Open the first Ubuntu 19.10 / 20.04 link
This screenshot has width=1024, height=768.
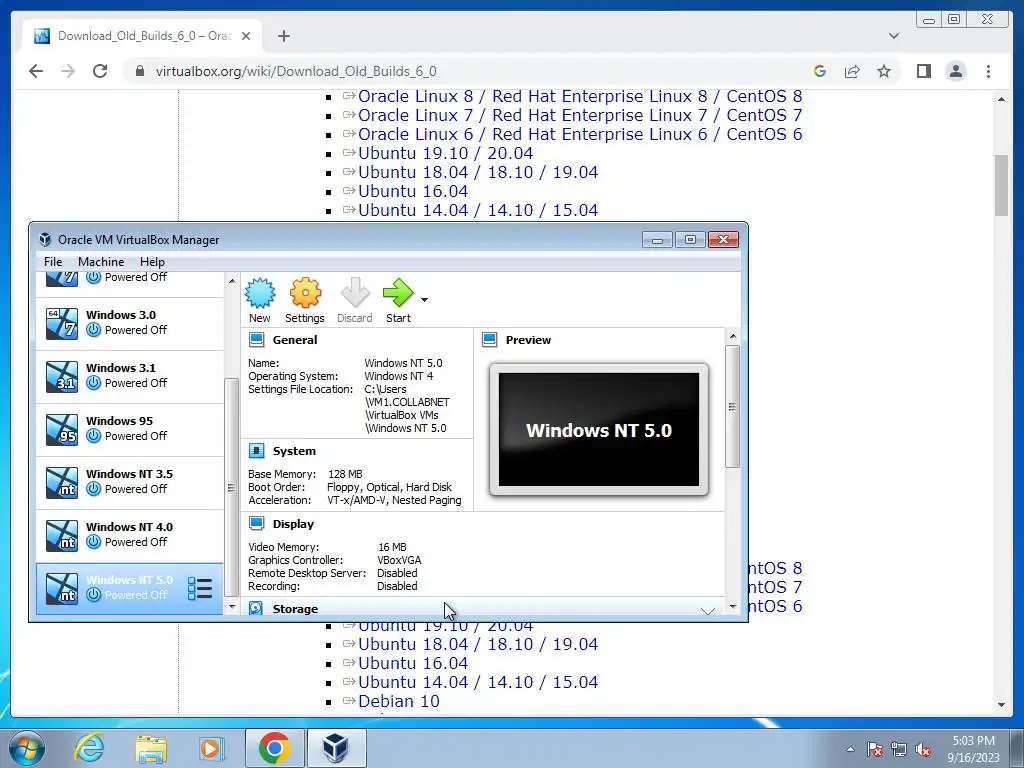pos(445,153)
